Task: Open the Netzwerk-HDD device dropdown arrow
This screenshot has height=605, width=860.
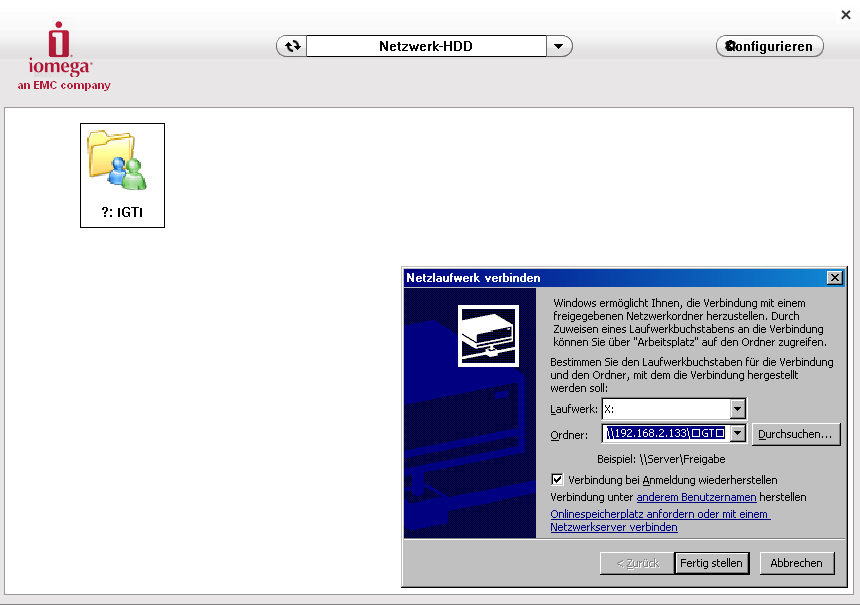Action: [x=559, y=46]
